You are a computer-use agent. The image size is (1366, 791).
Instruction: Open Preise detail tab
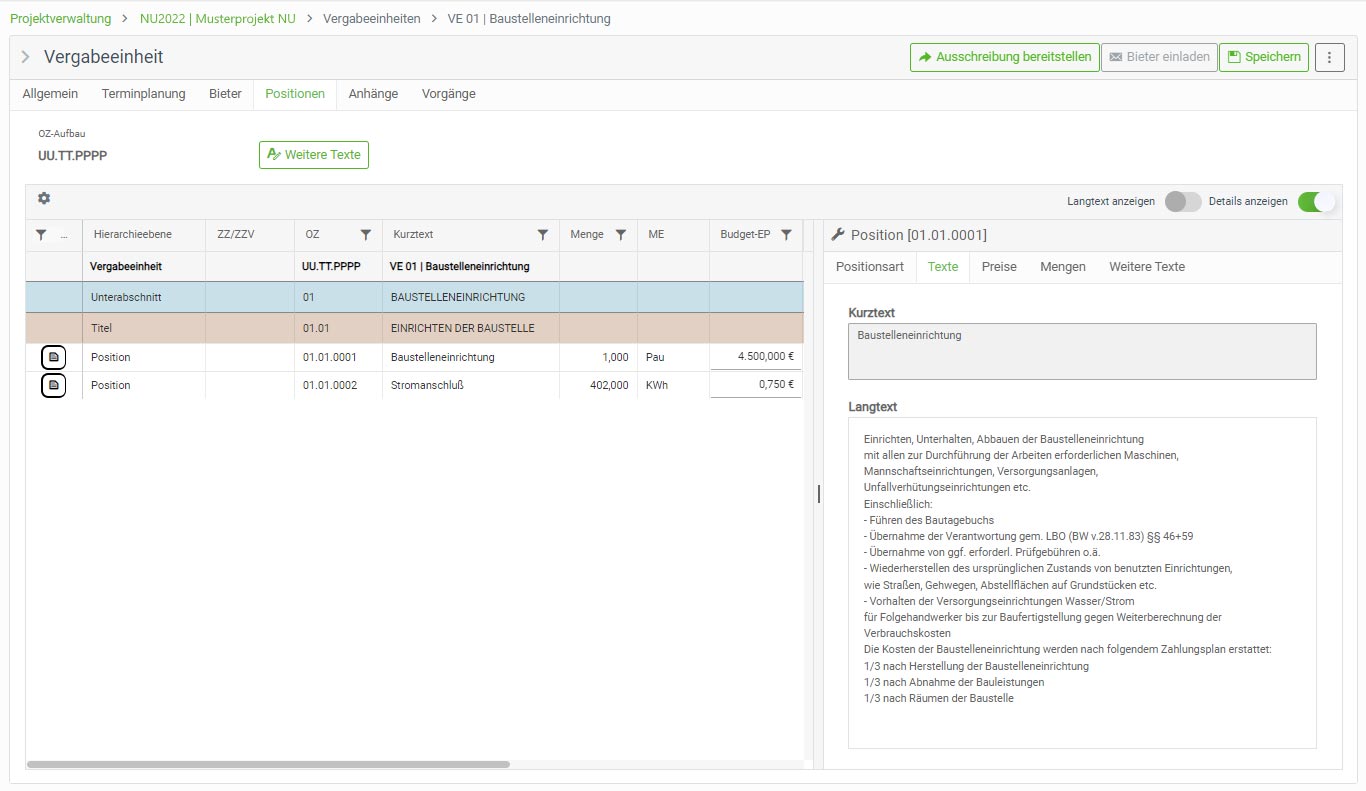[x=999, y=267]
